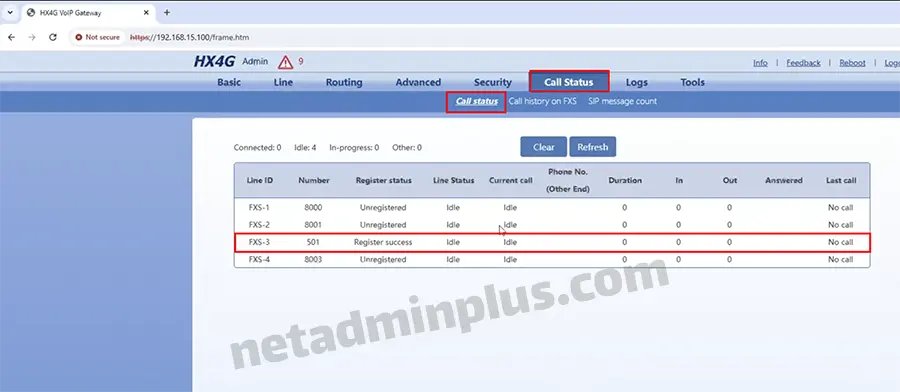This screenshot has width=900, height=392.
Task: Click the FXS-4 line ID cell
Action: (x=259, y=259)
